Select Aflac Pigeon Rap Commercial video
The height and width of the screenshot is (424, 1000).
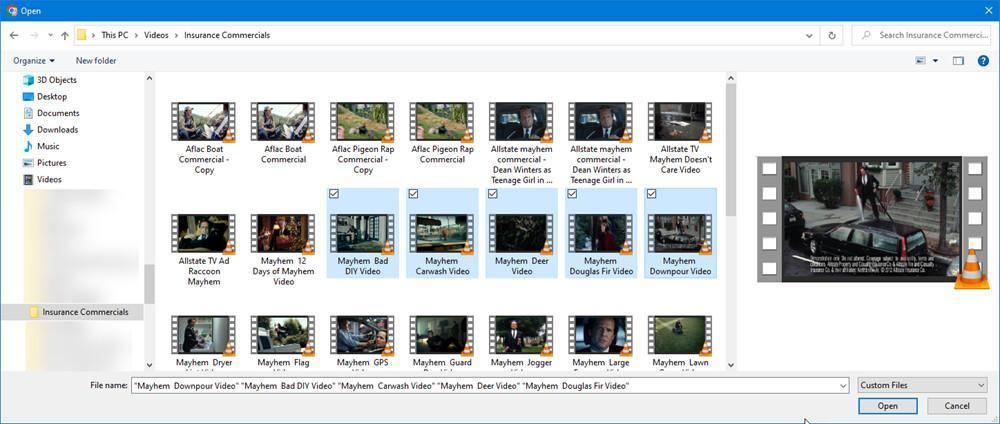coord(442,133)
